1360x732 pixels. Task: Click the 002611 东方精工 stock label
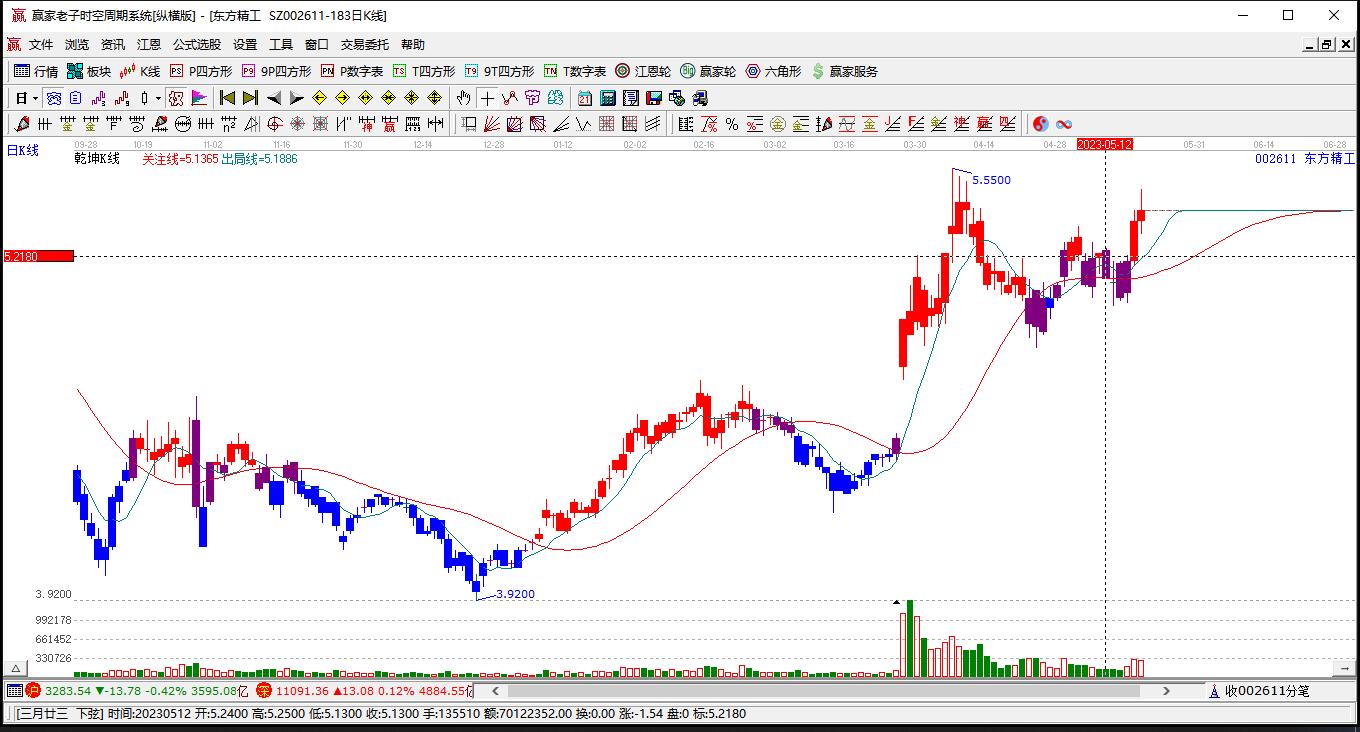click(x=1305, y=159)
